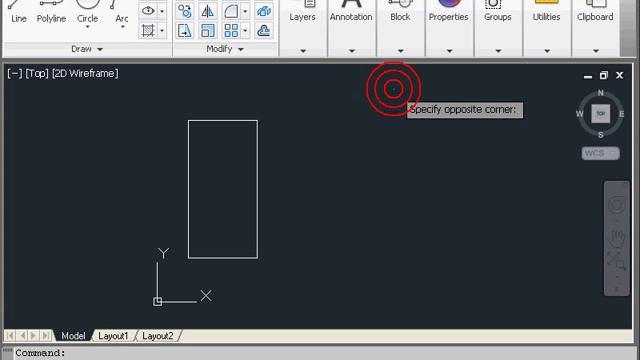
Task: Expand arrow under Block panel
Action: 400,51
